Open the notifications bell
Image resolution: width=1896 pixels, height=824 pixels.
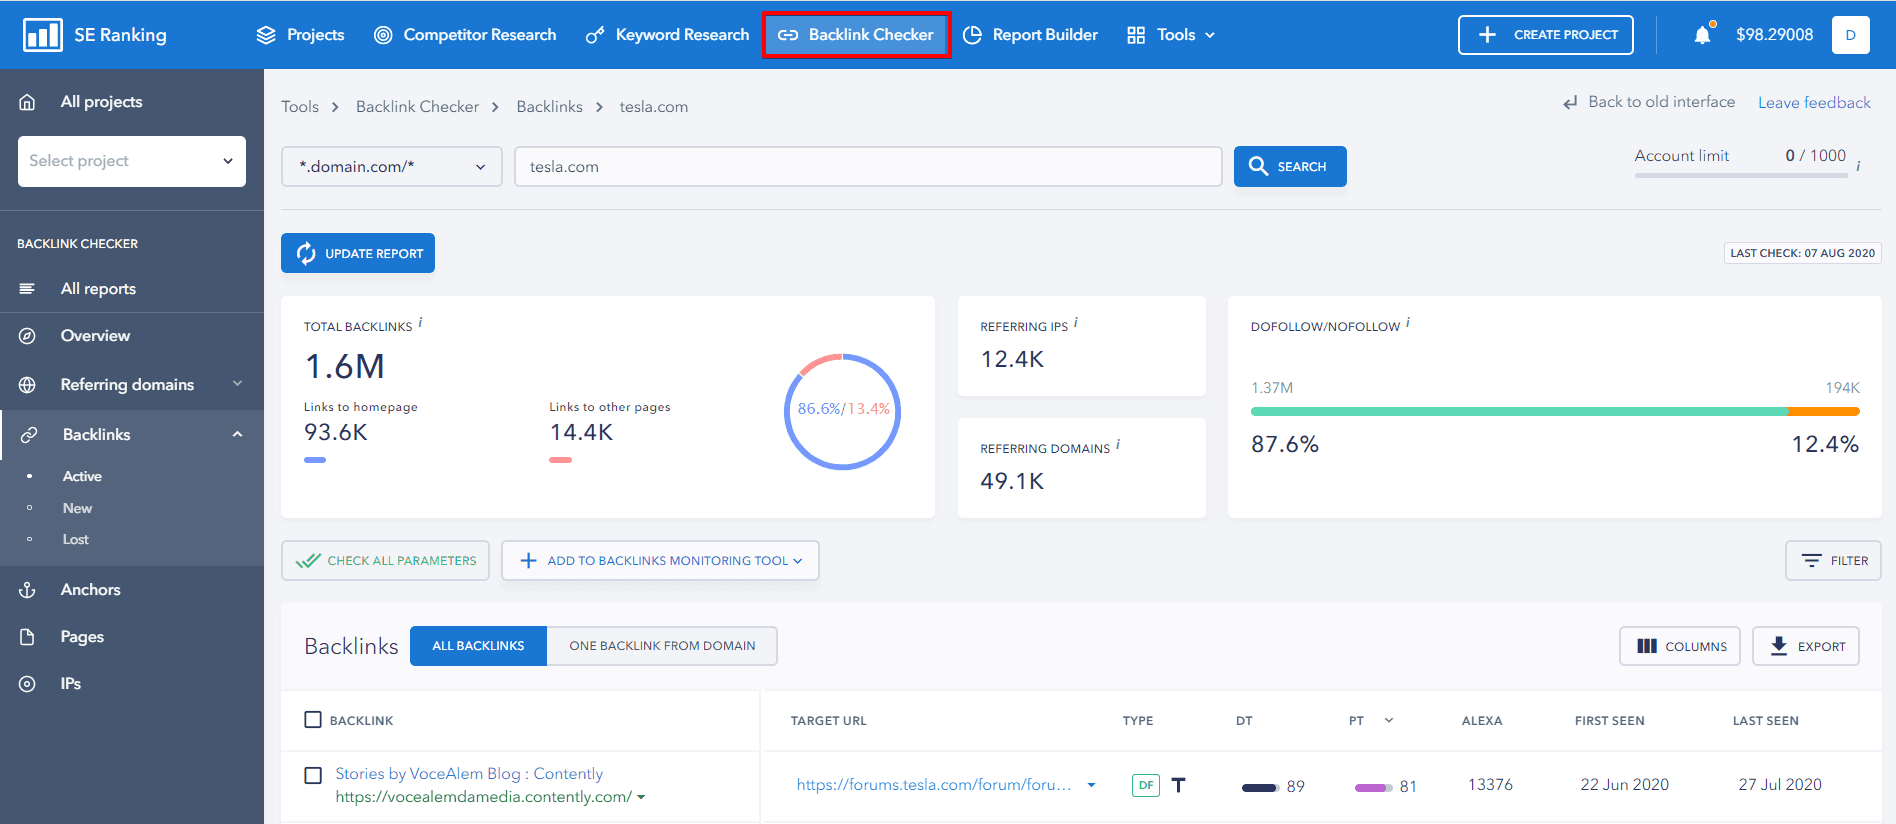[x=1703, y=35]
